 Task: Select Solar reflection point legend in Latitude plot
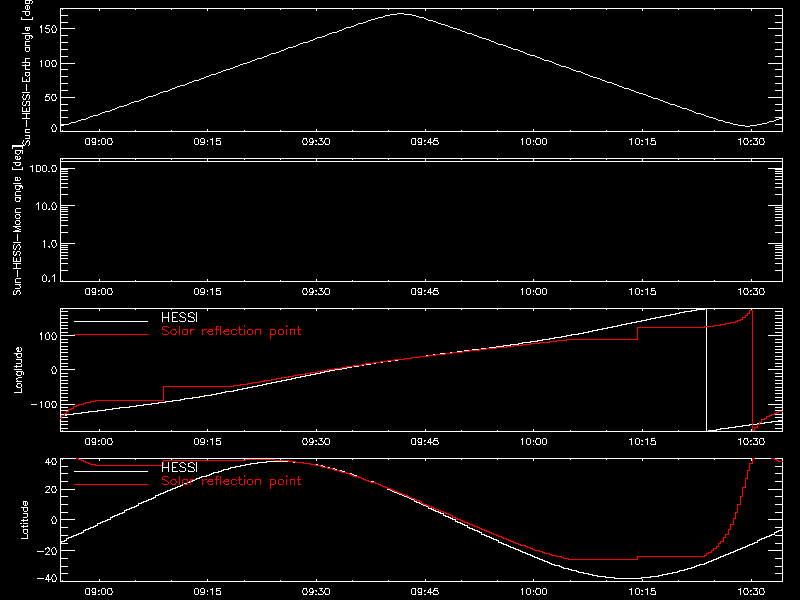pos(231,481)
